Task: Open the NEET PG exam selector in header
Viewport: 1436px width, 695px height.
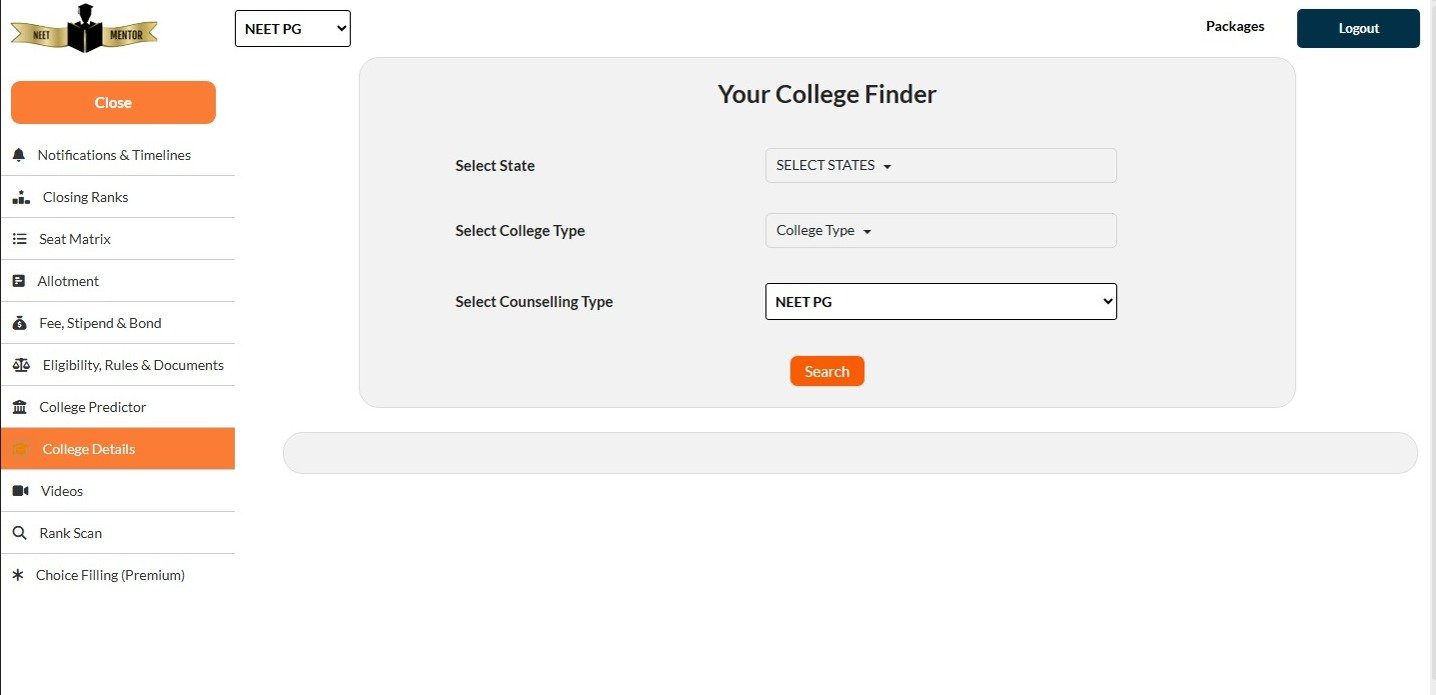Action: [292, 29]
